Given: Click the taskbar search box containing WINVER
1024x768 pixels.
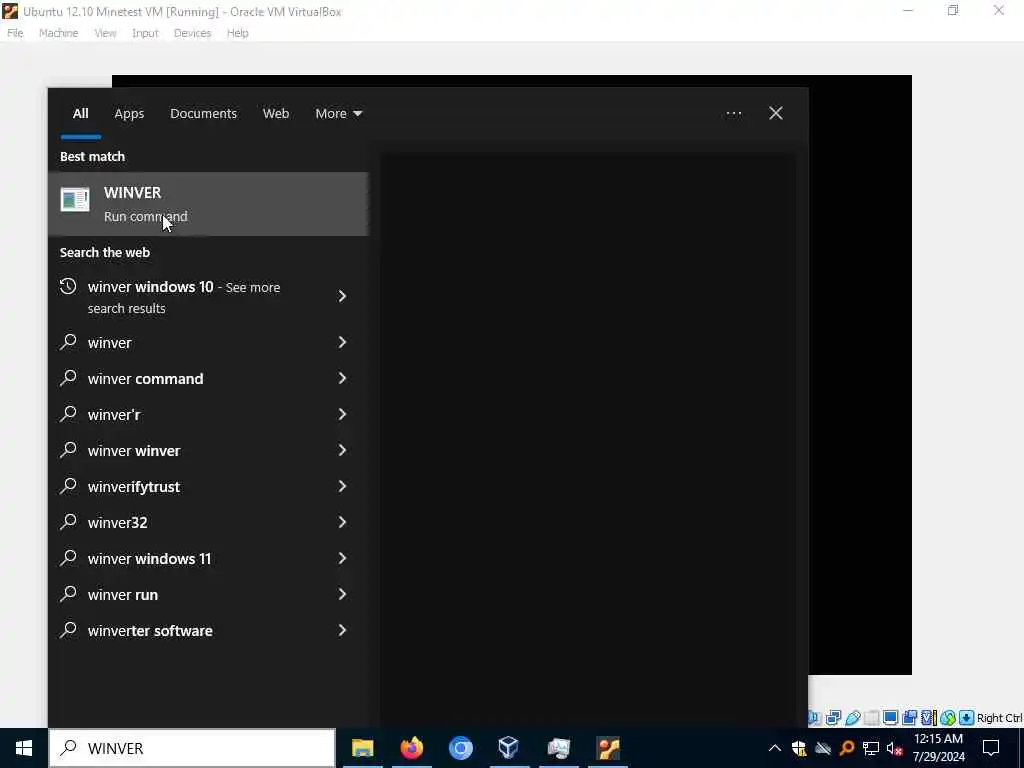Looking at the screenshot, I should 192,748.
